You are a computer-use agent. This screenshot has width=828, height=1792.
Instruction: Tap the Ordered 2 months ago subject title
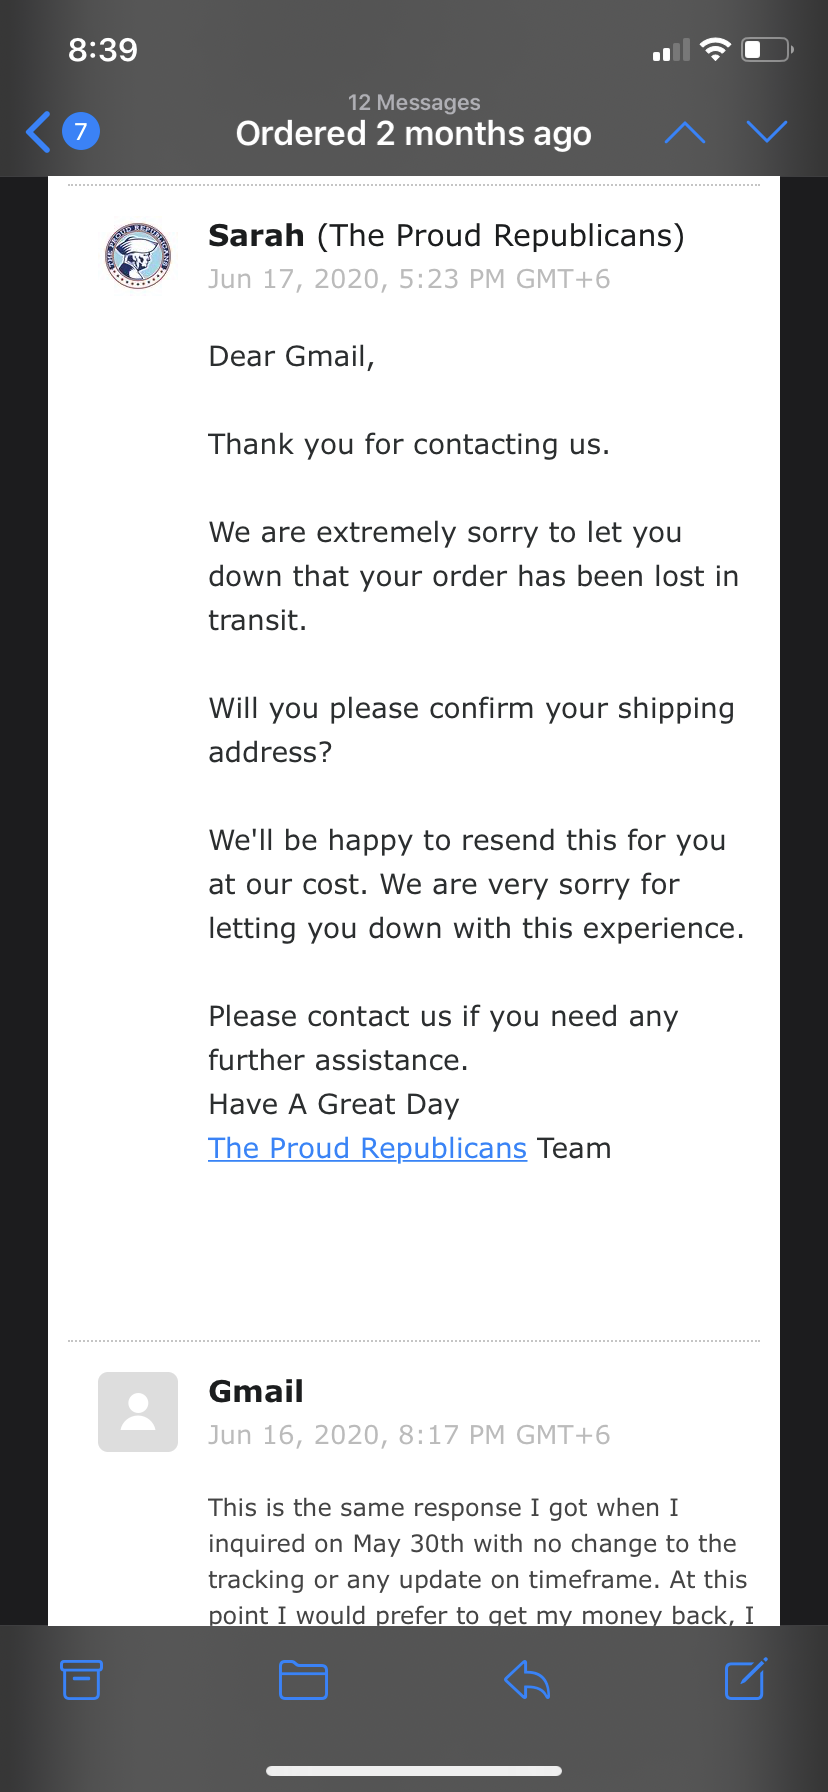click(414, 134)
